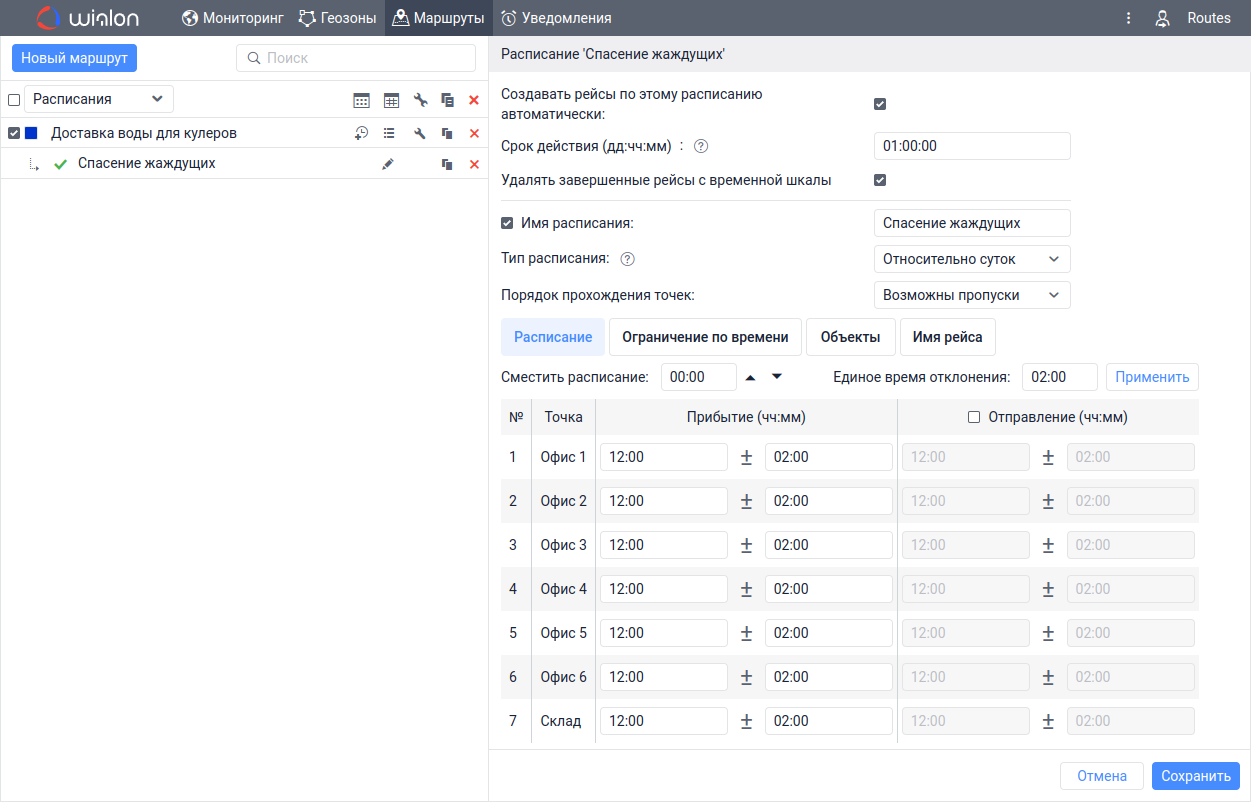Viewport: 1251px width, 802px height.
Task: Shift schedule up with the up arrow
Action: click(x=750, y=377)
